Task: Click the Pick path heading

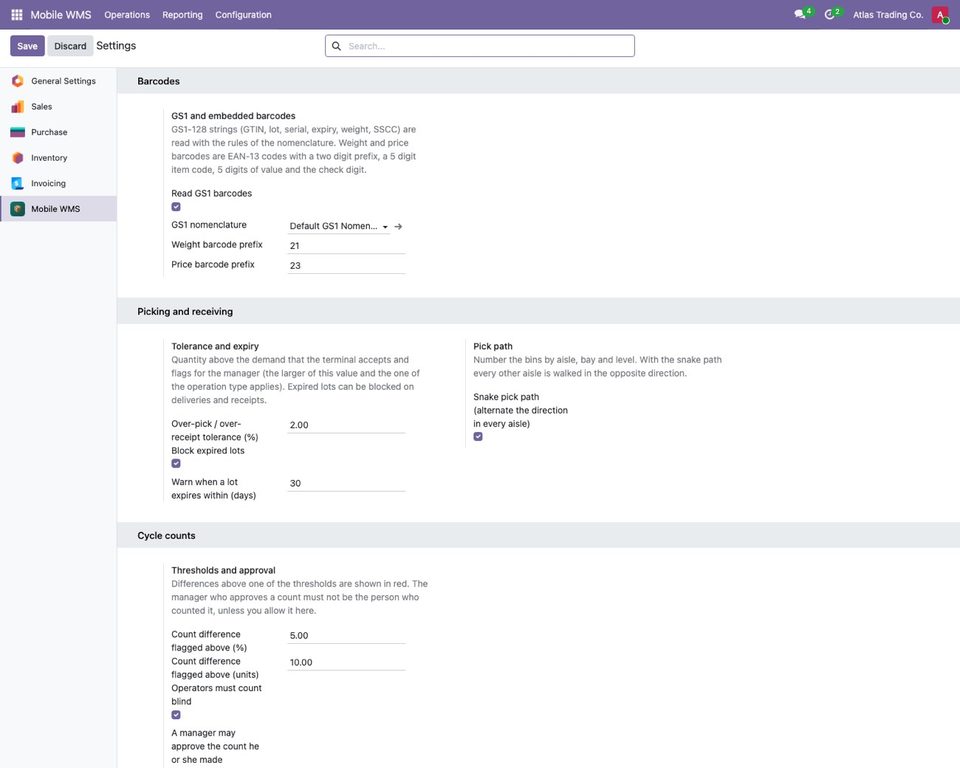Action: (493, 346)
